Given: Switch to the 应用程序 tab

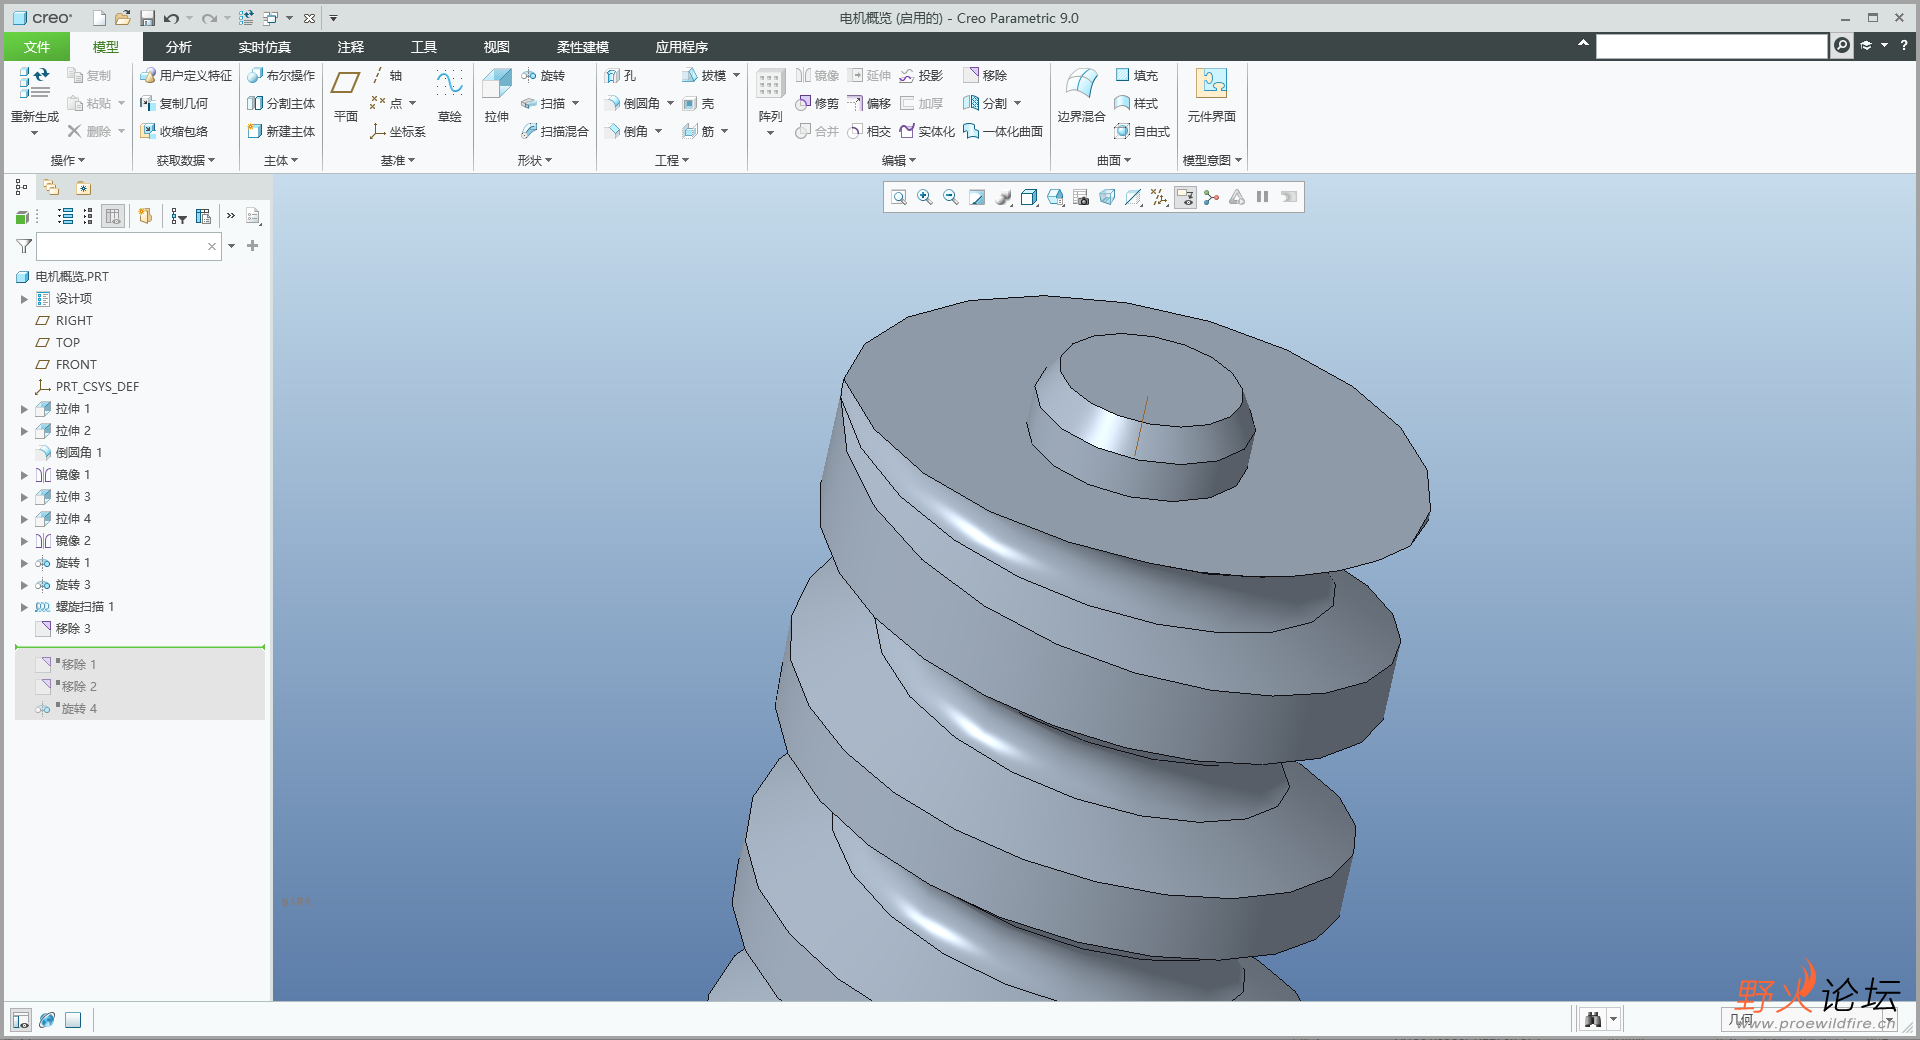Looking at the screenshot, I should pyautogui.click(x=682, y=47).
